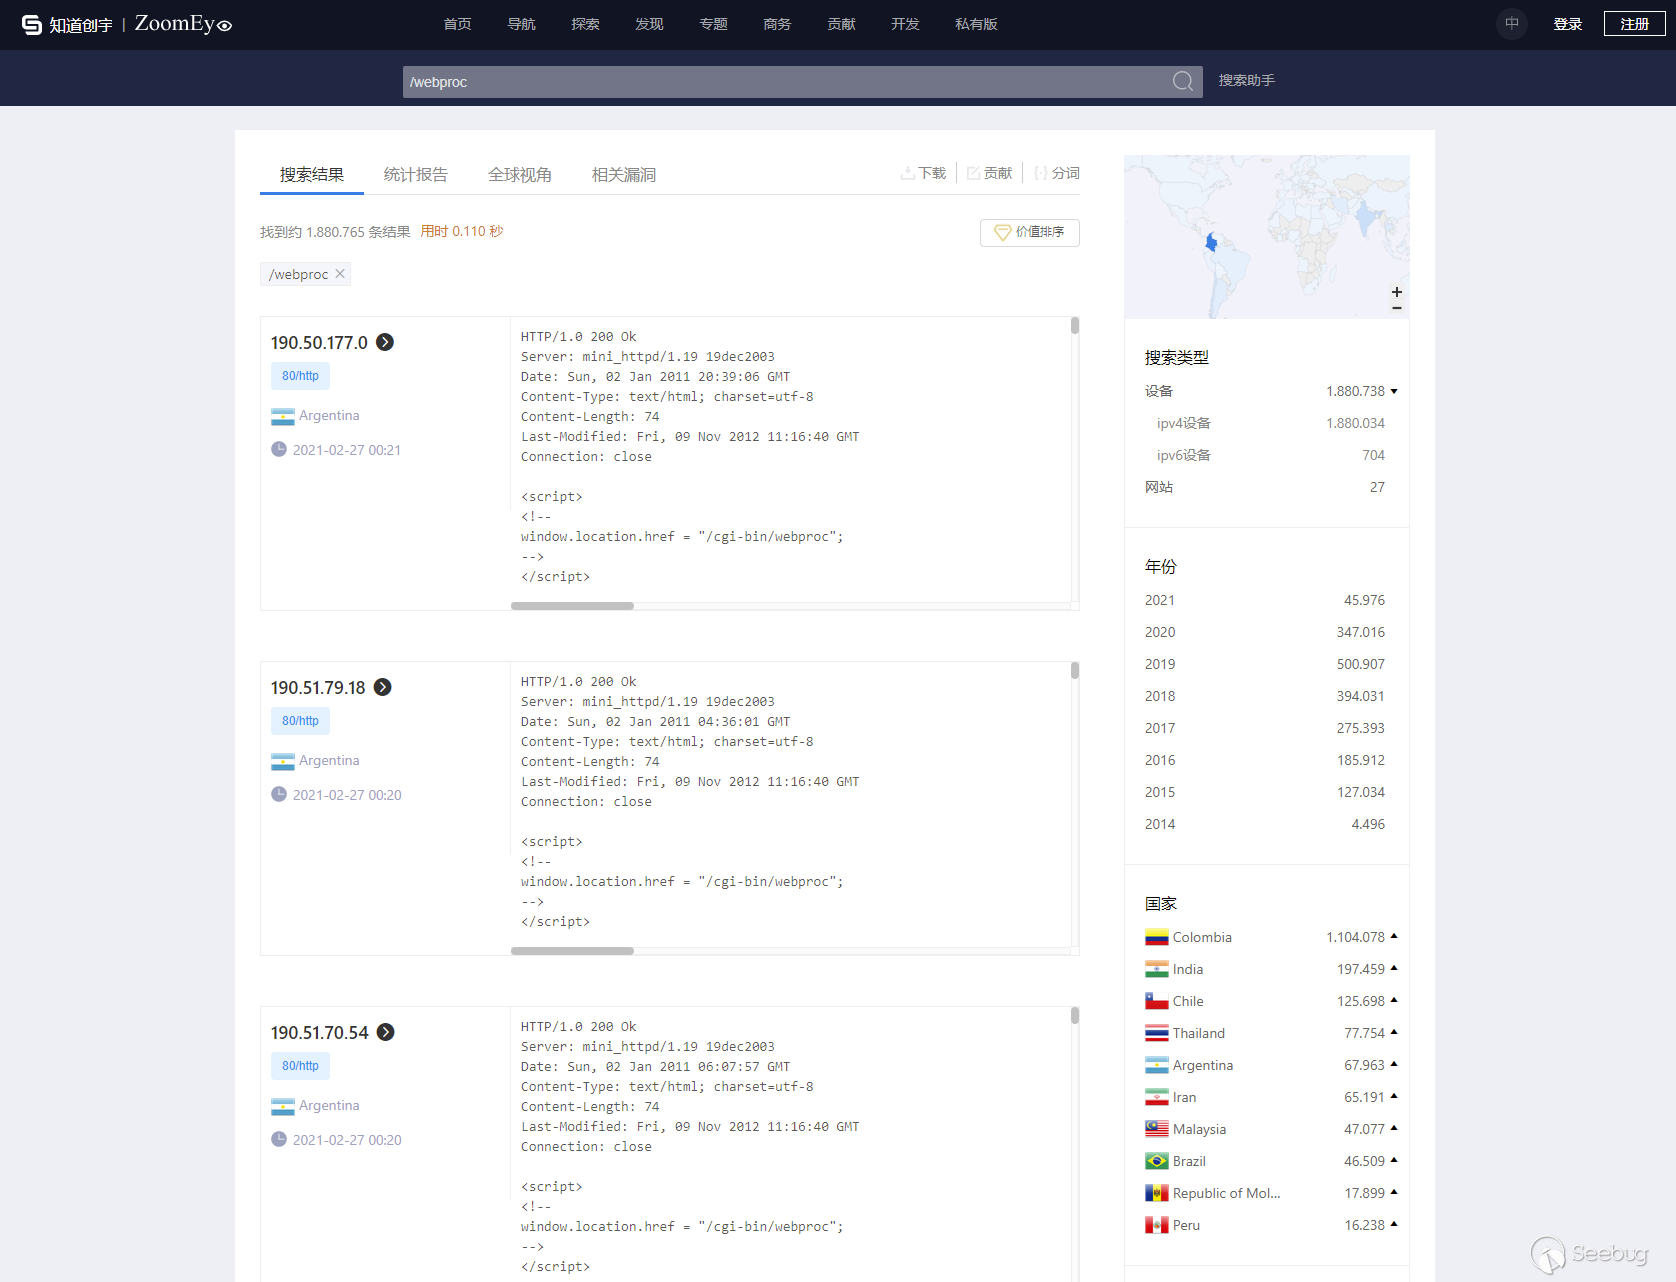Click the language switch 中 icon
Image resolution: width=1676 pixels, height=1282 pixels.
(x=1512, y=24)
